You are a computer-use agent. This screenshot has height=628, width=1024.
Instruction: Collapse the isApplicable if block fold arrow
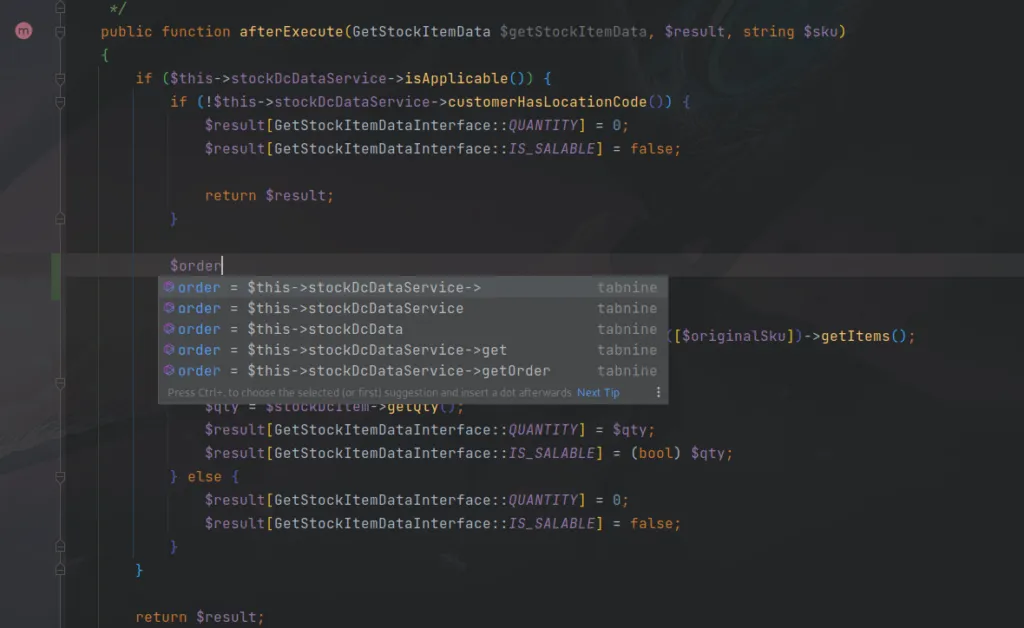60,78
